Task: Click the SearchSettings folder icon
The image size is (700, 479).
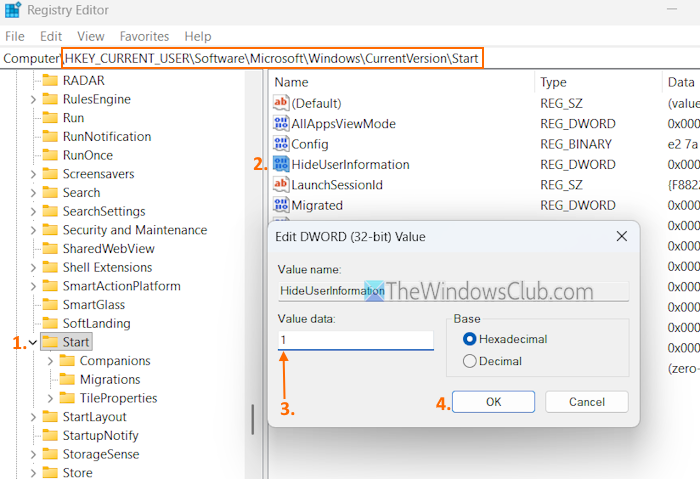Action: pos(50,211)
